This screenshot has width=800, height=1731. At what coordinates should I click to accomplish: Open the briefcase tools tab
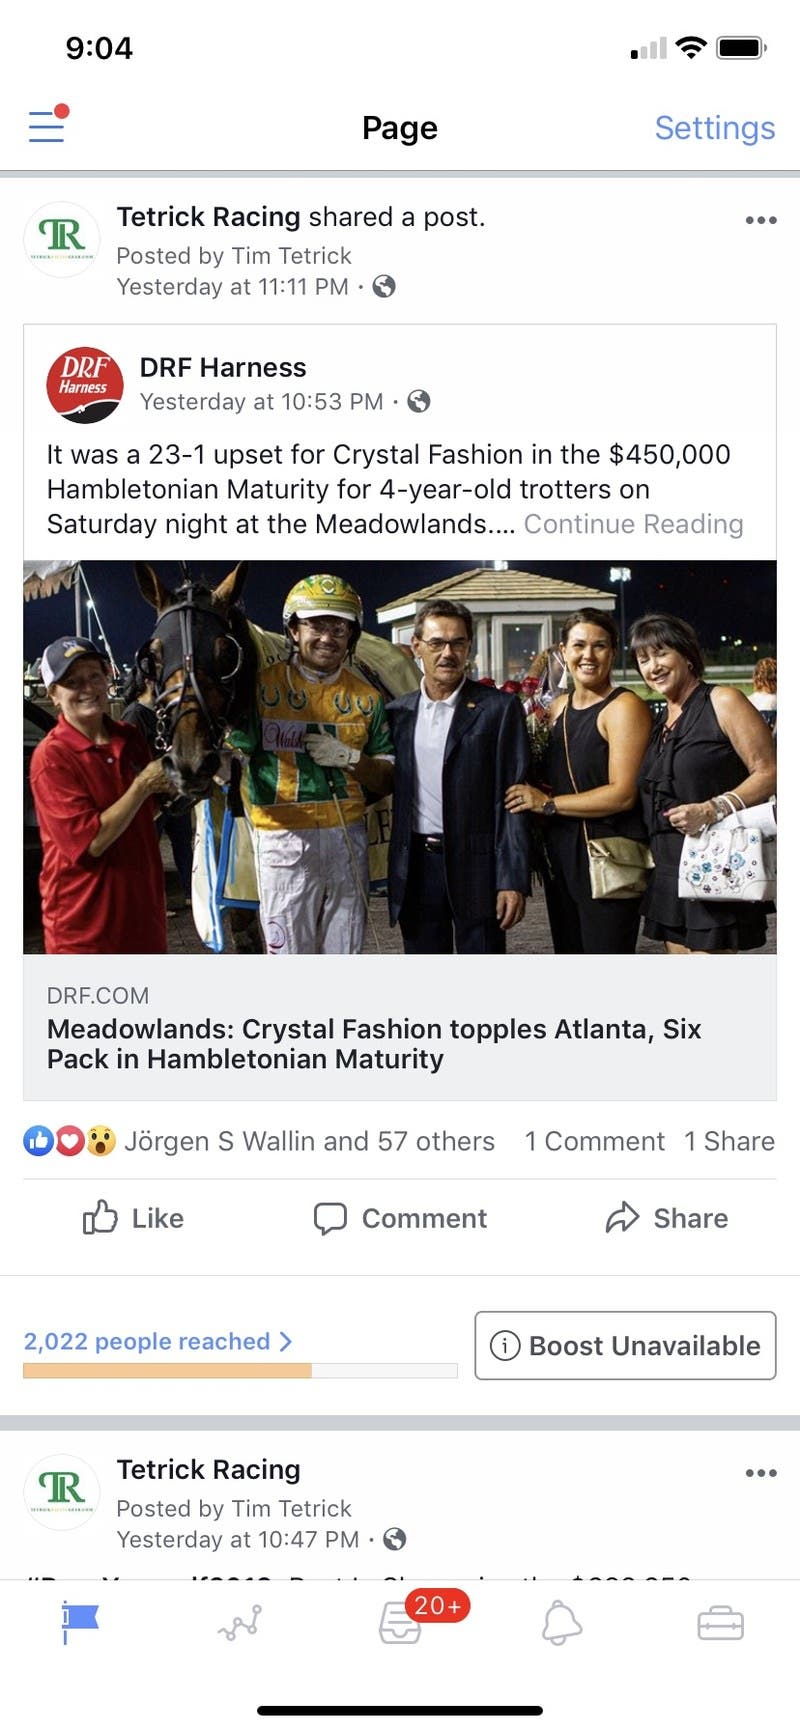[x=720, y=1623]
